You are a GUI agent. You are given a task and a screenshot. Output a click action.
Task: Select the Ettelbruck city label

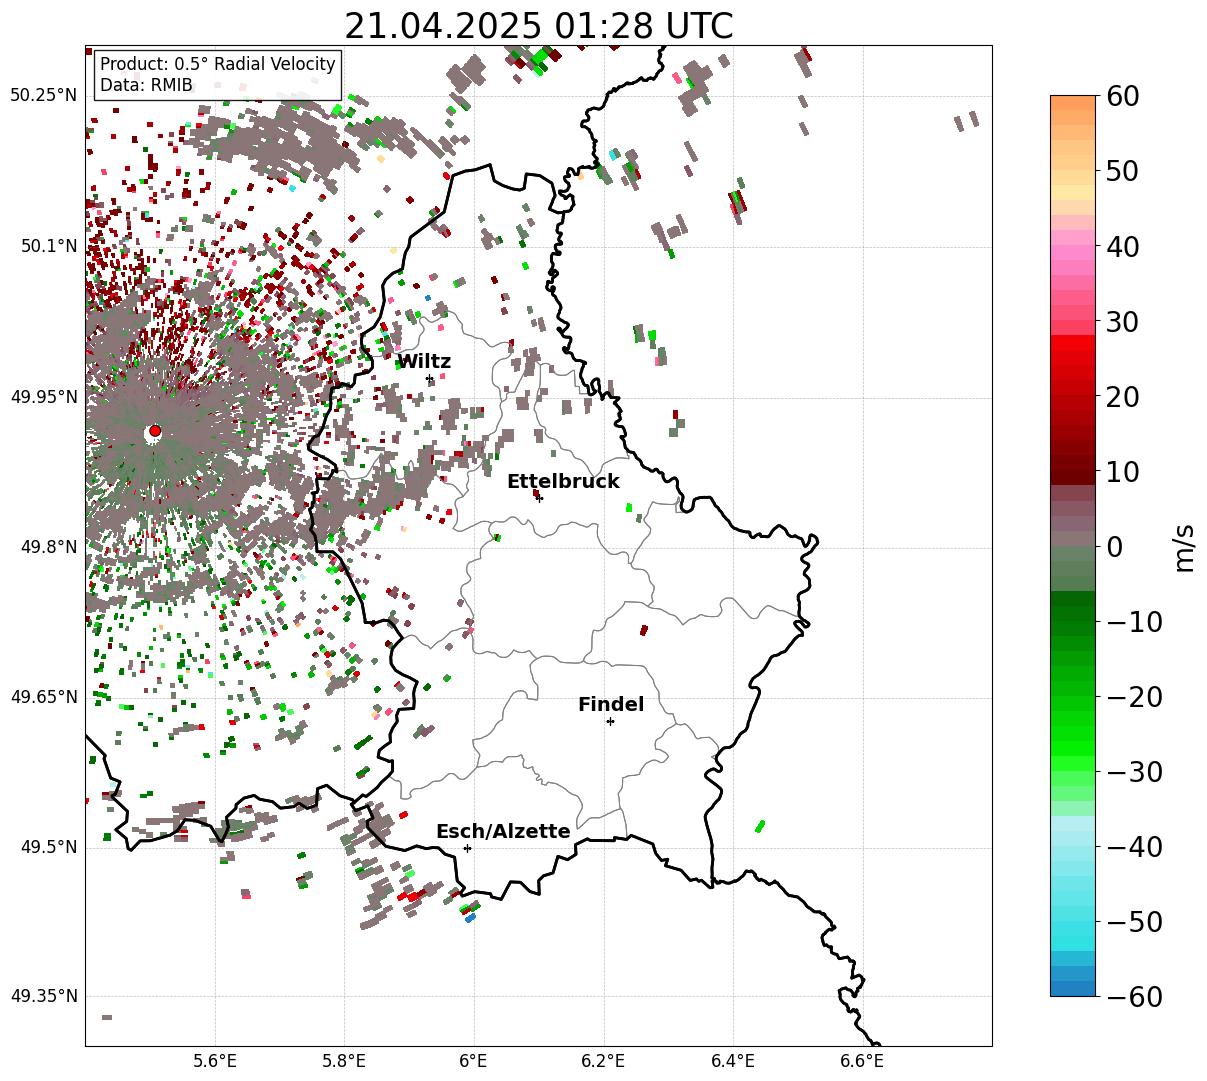click(563, 482)
